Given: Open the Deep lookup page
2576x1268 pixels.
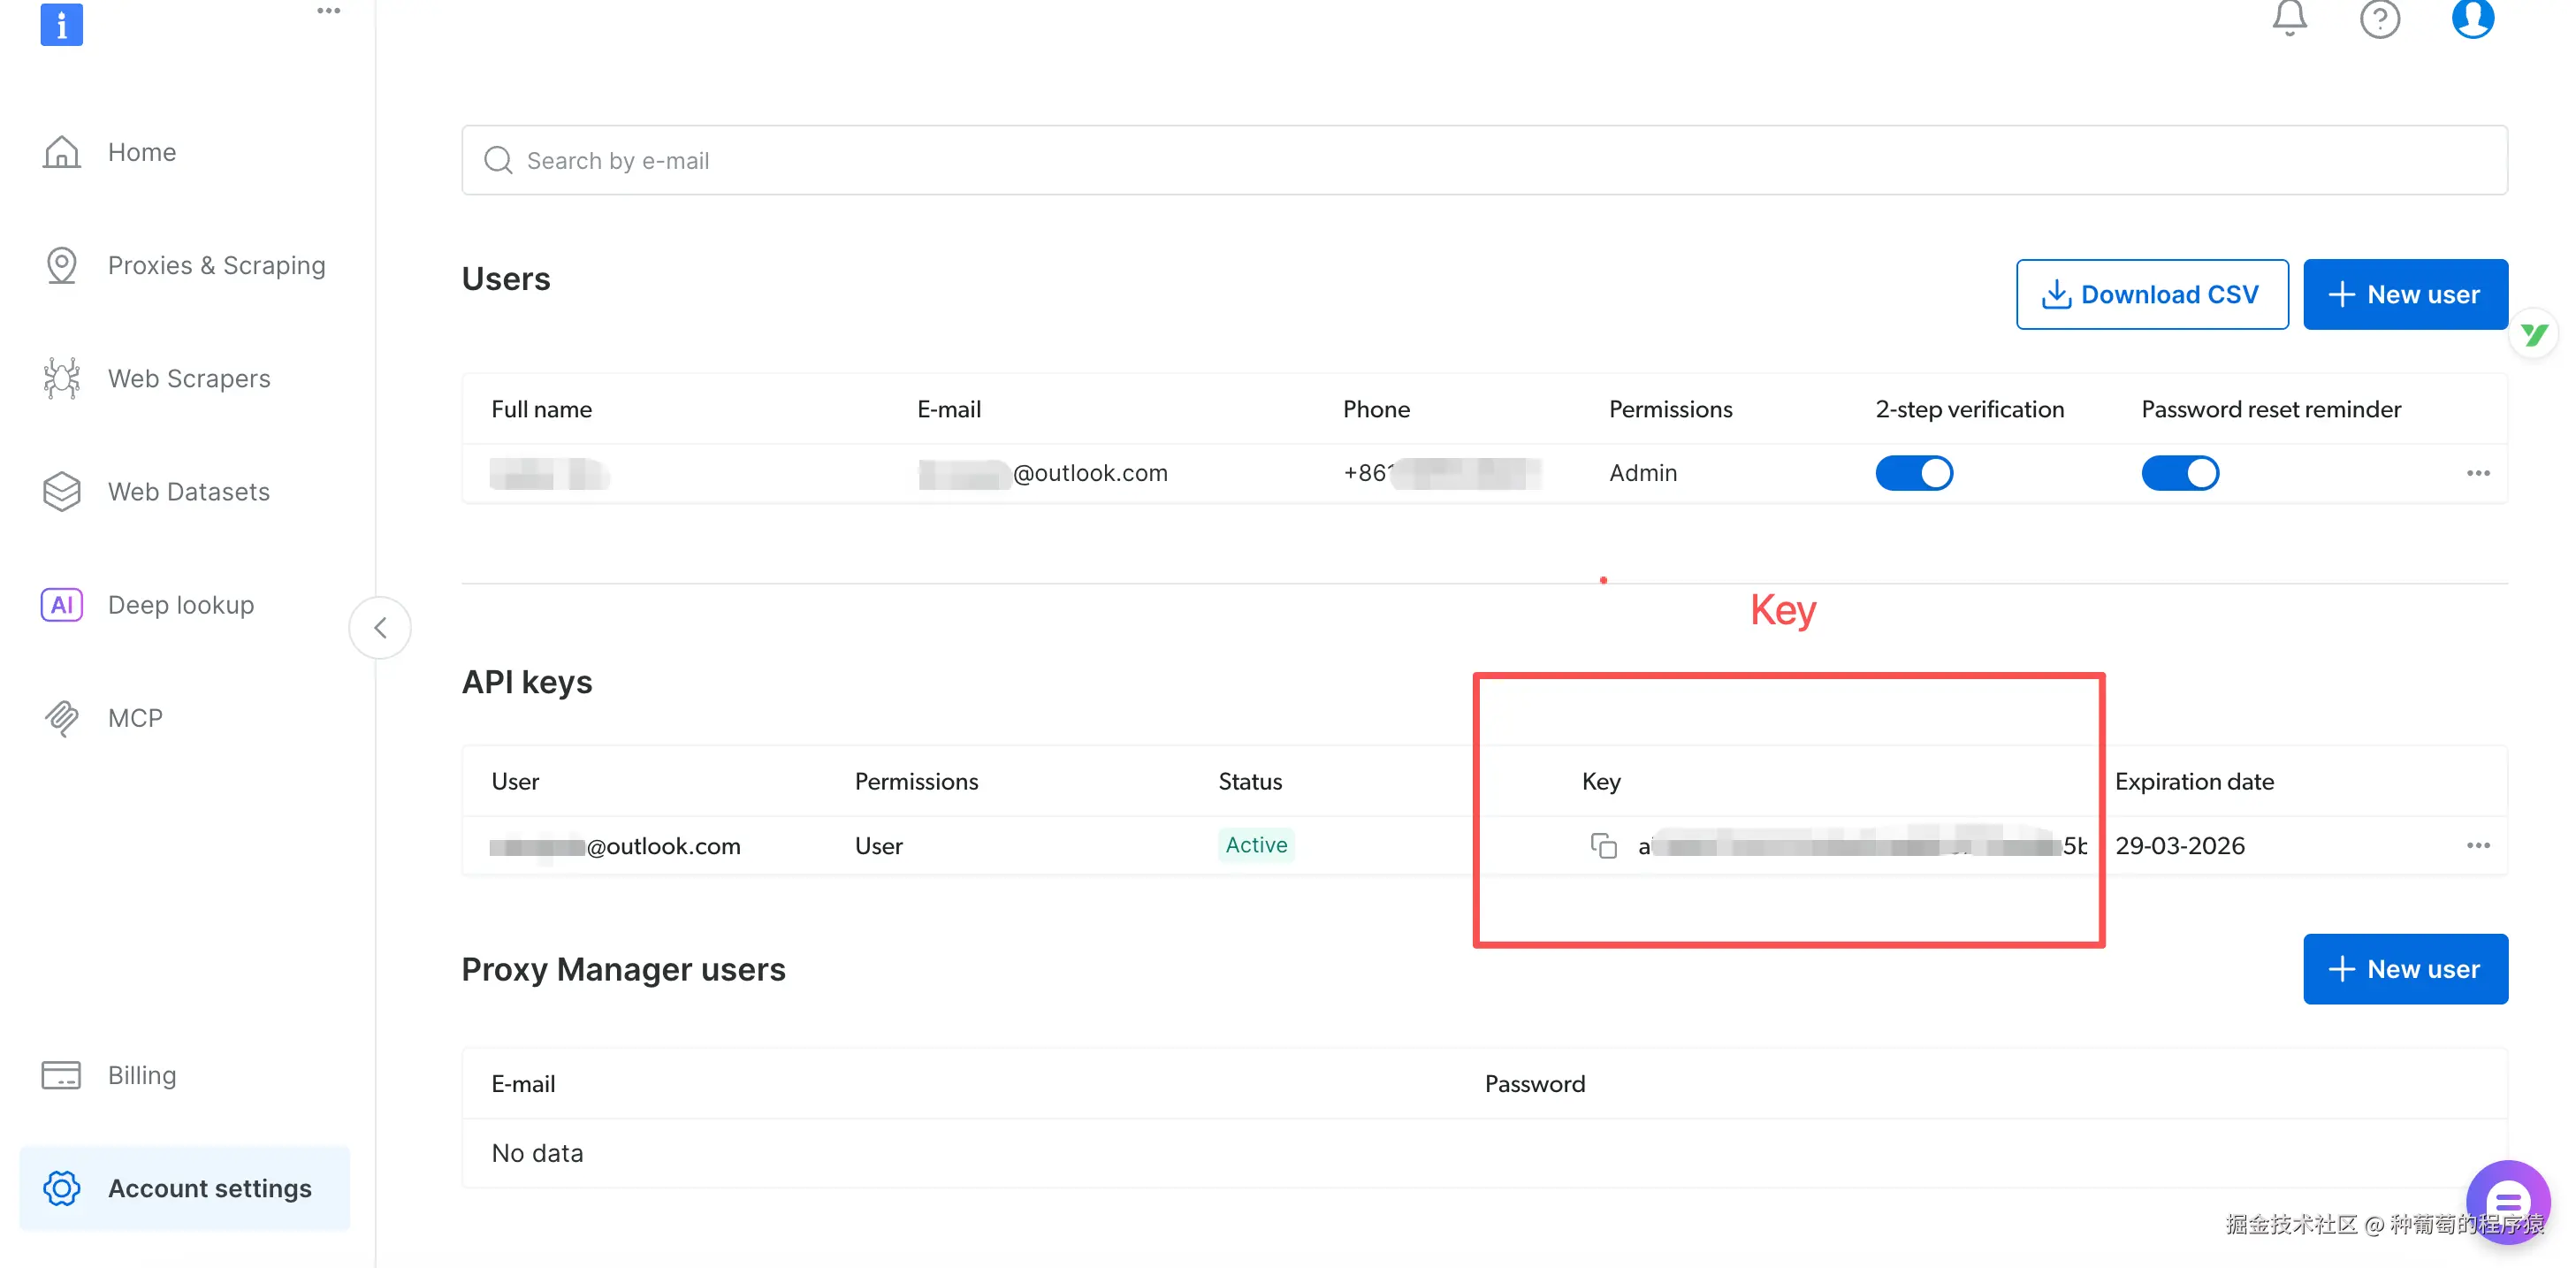Looking at the screenshot, I should point(180,604).
